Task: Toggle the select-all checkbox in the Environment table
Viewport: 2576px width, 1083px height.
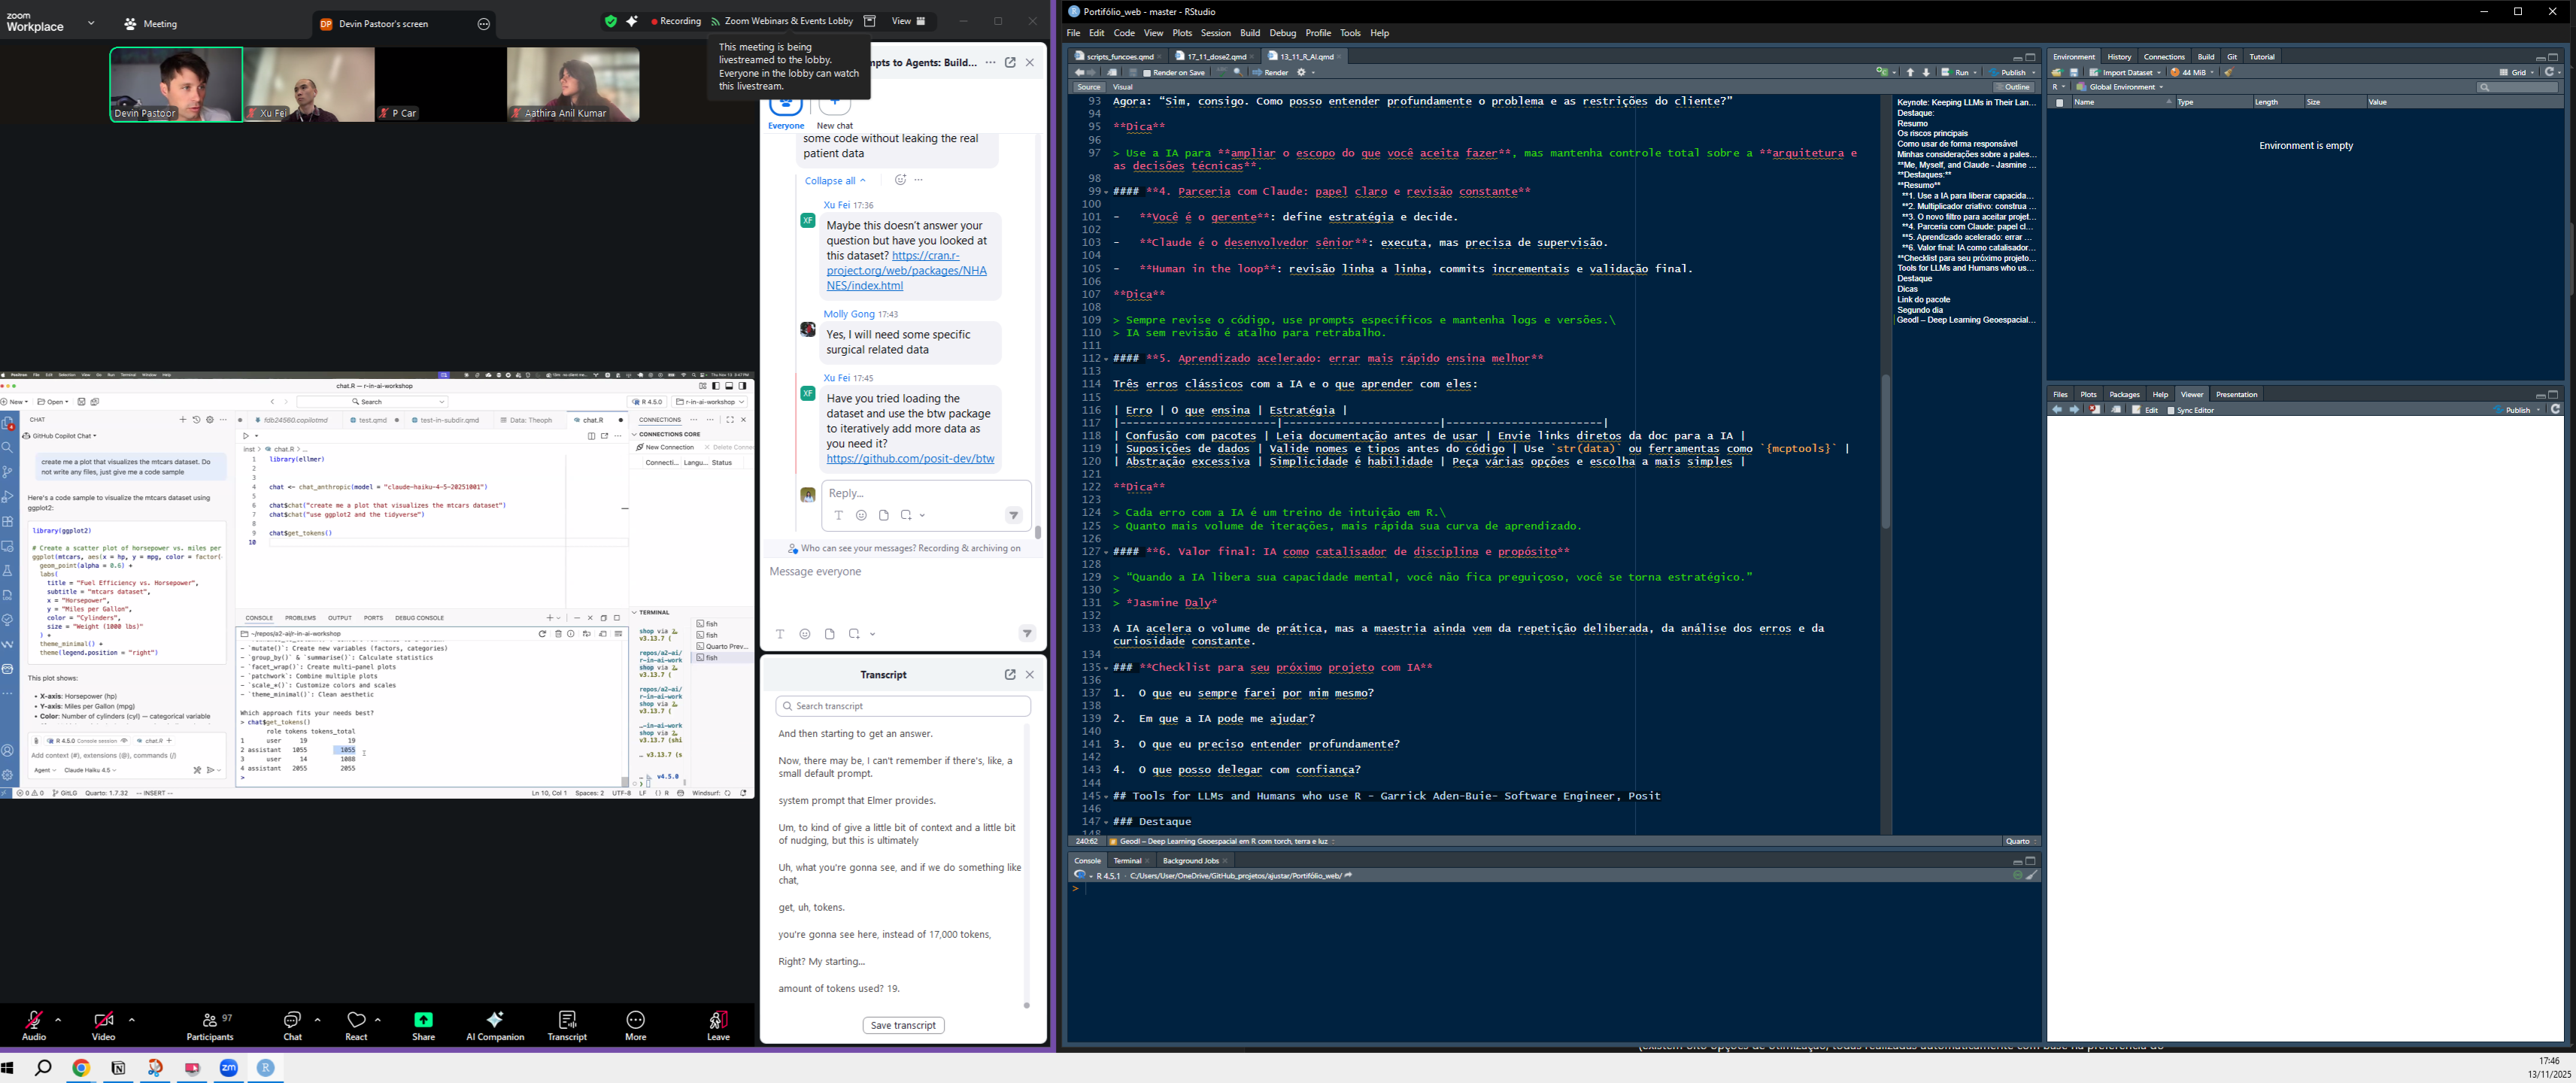Action: [x=2060, y=103]
